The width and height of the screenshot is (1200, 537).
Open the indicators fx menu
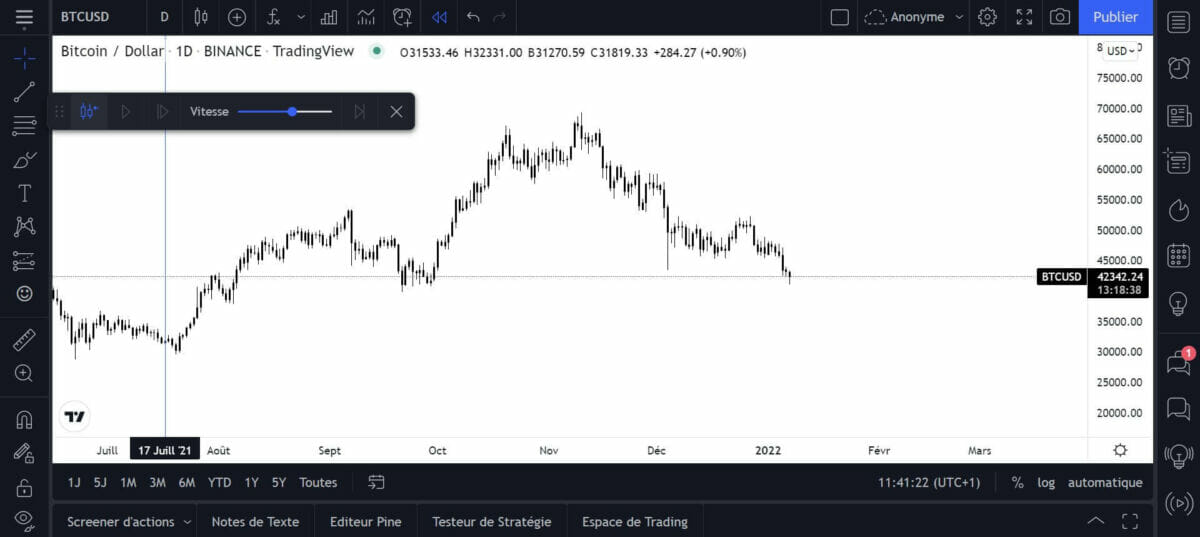[273, 17]
